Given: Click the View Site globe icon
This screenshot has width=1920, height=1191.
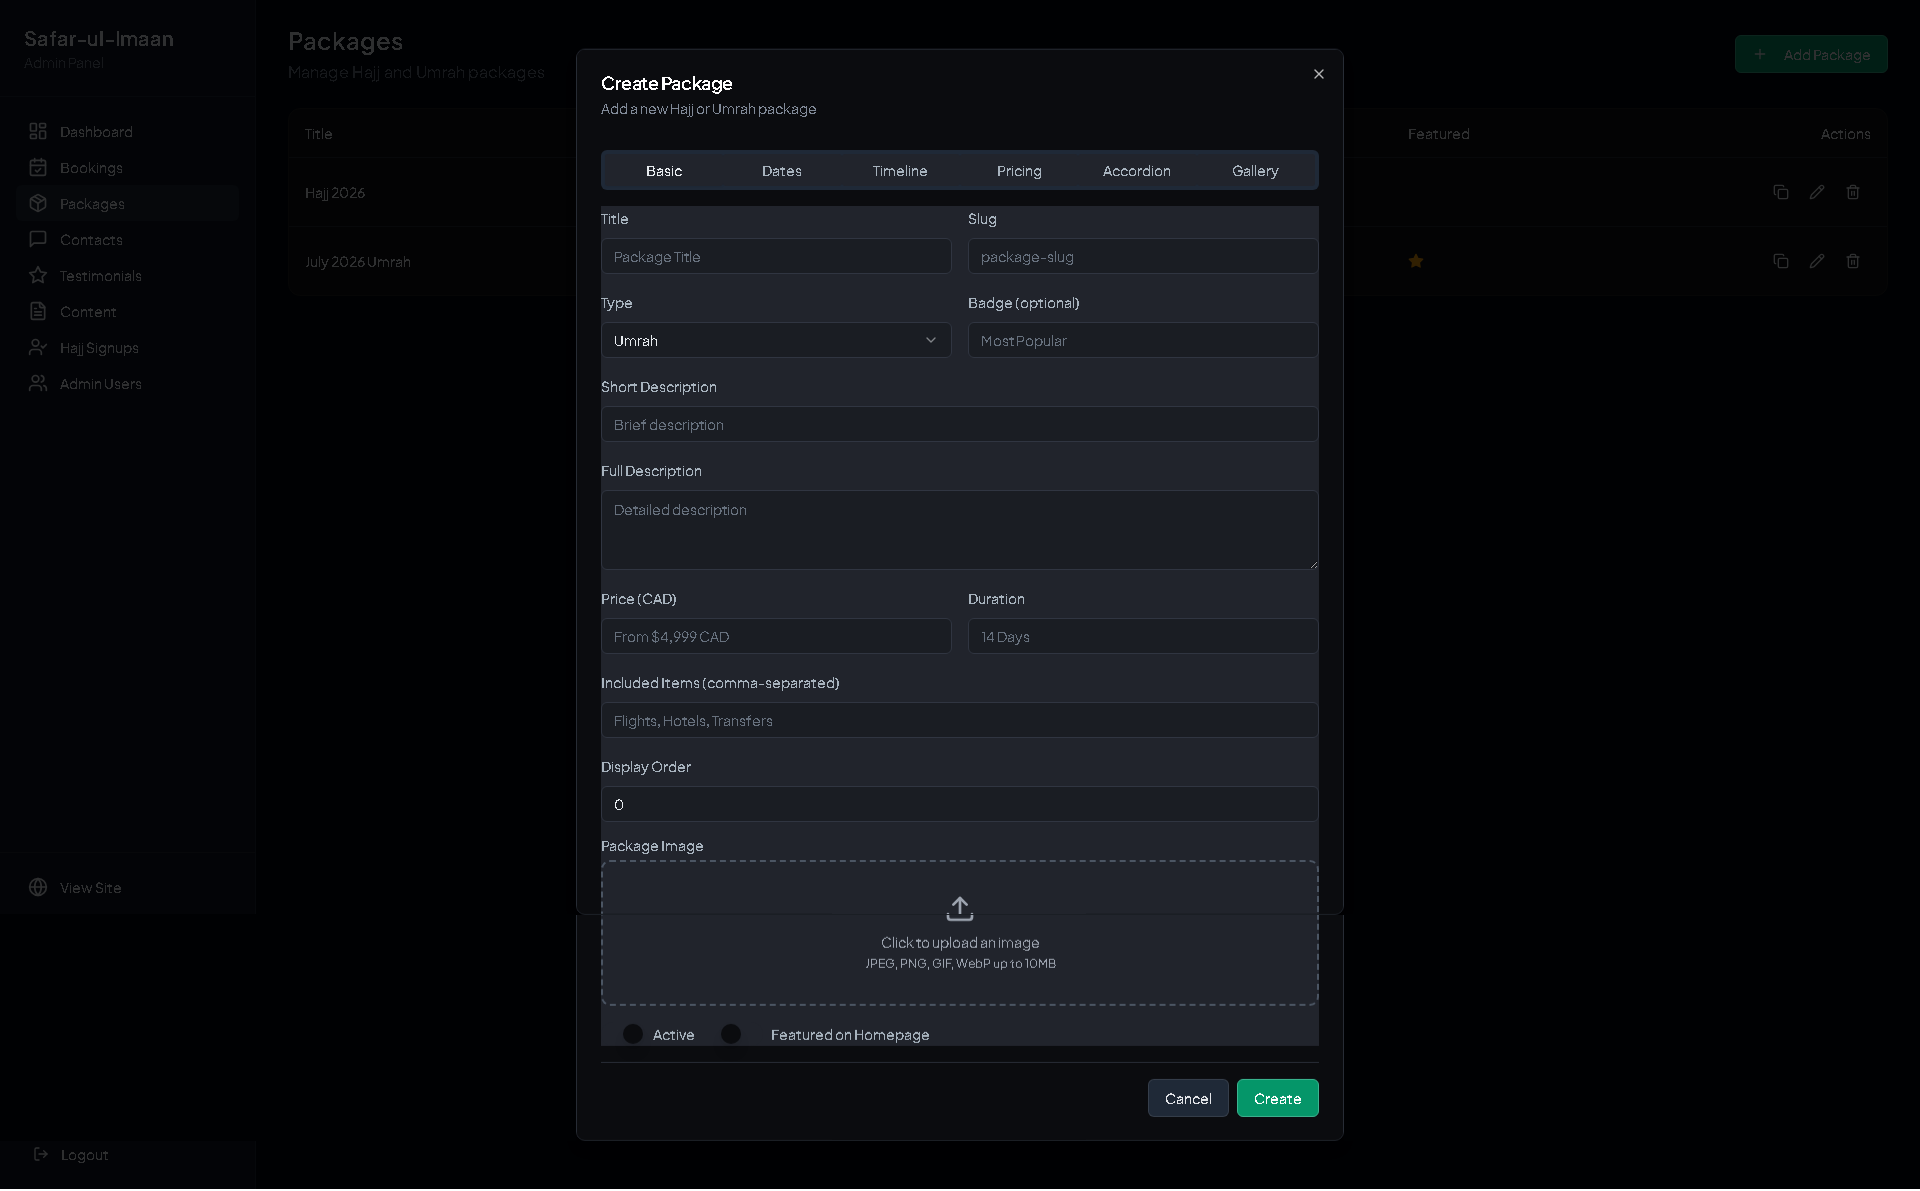Looking at the screenshot, I should (x=38, y=887).
